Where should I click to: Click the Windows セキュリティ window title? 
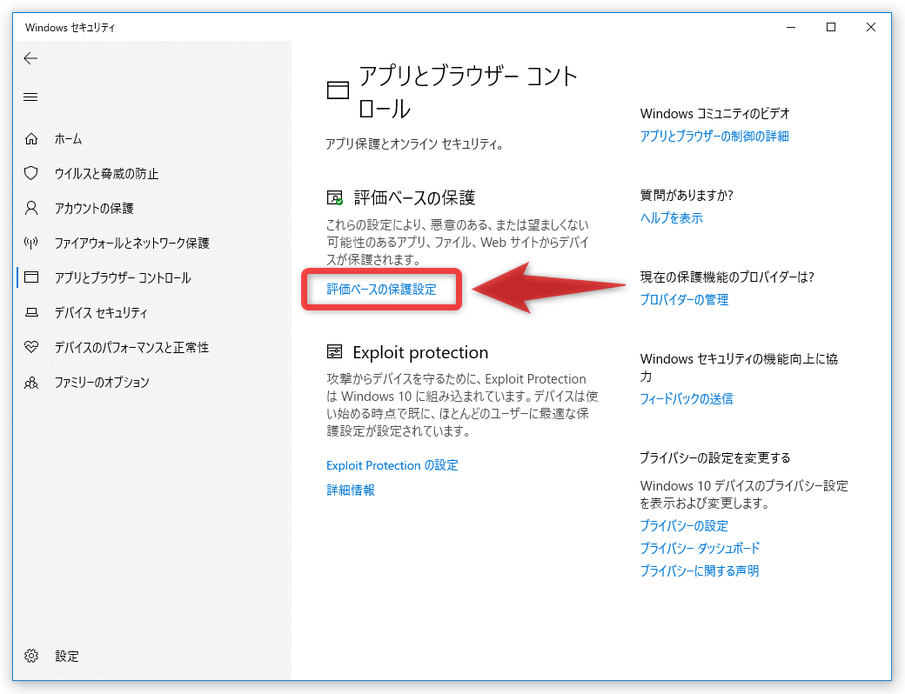[x=70, y=28]
